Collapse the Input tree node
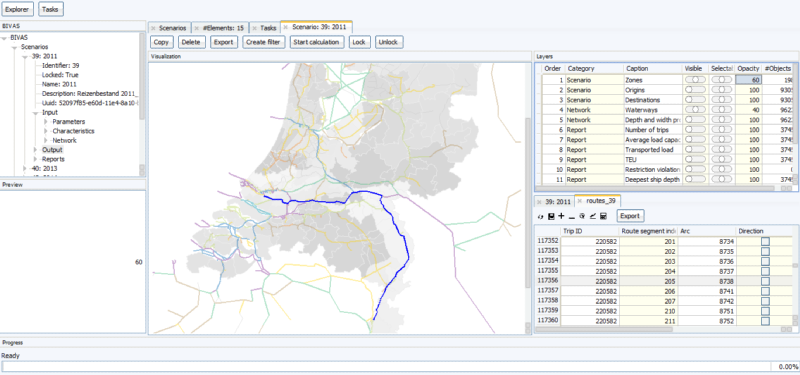This screenshot has height=375, width=800. pyautogui.click(x=36, y=113)
